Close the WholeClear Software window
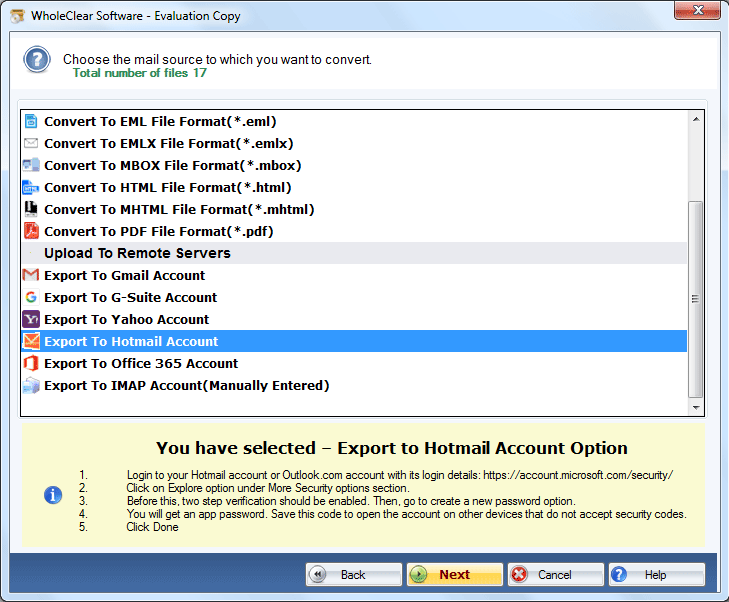 pyautogui.click(x=697, y=10)
